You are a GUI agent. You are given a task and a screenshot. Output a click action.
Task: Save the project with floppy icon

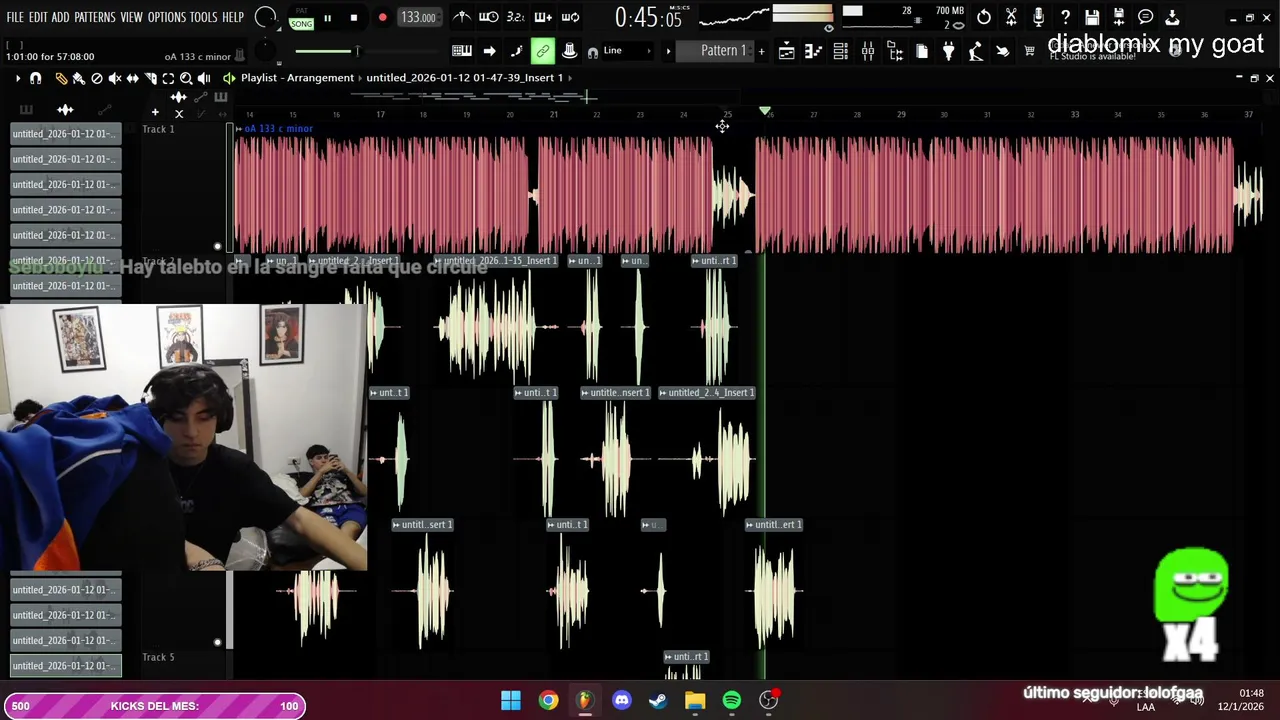1092,17
